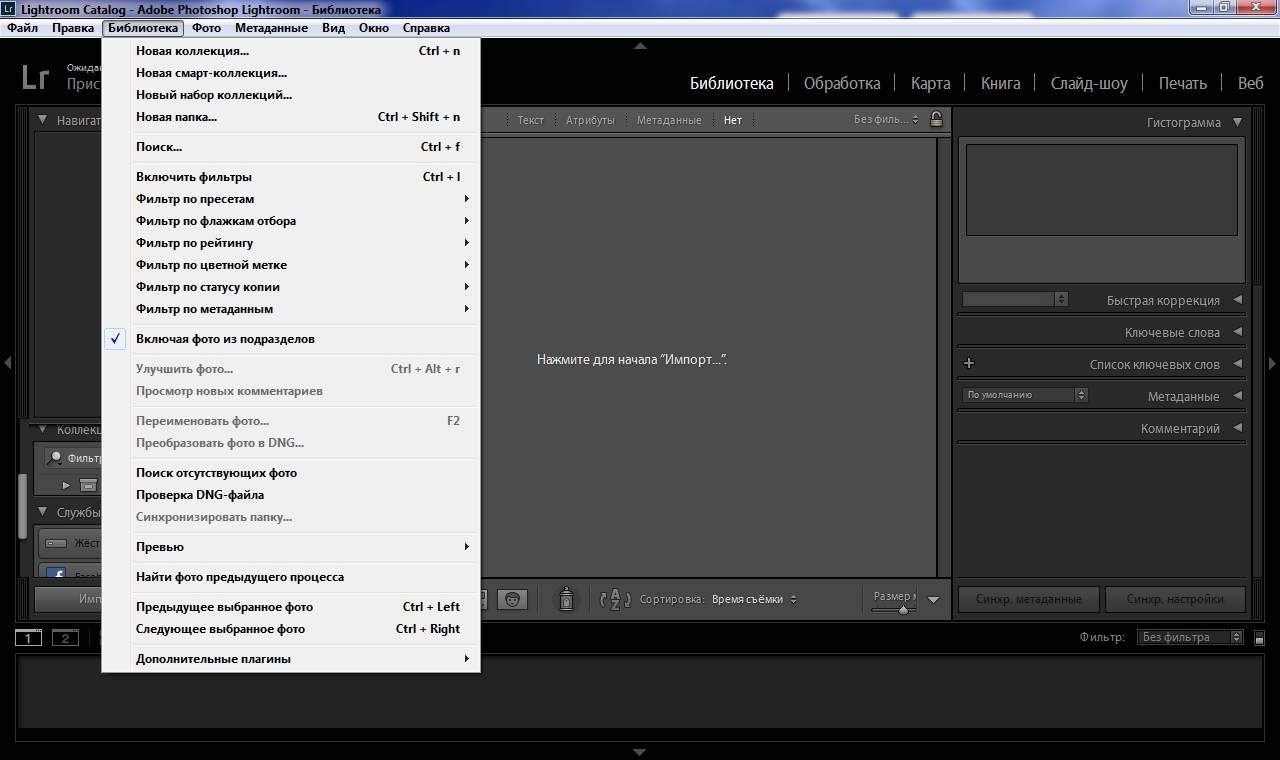Expand the Быстрая коррекция panel

pyautogui.click(x=1237, y=300)
